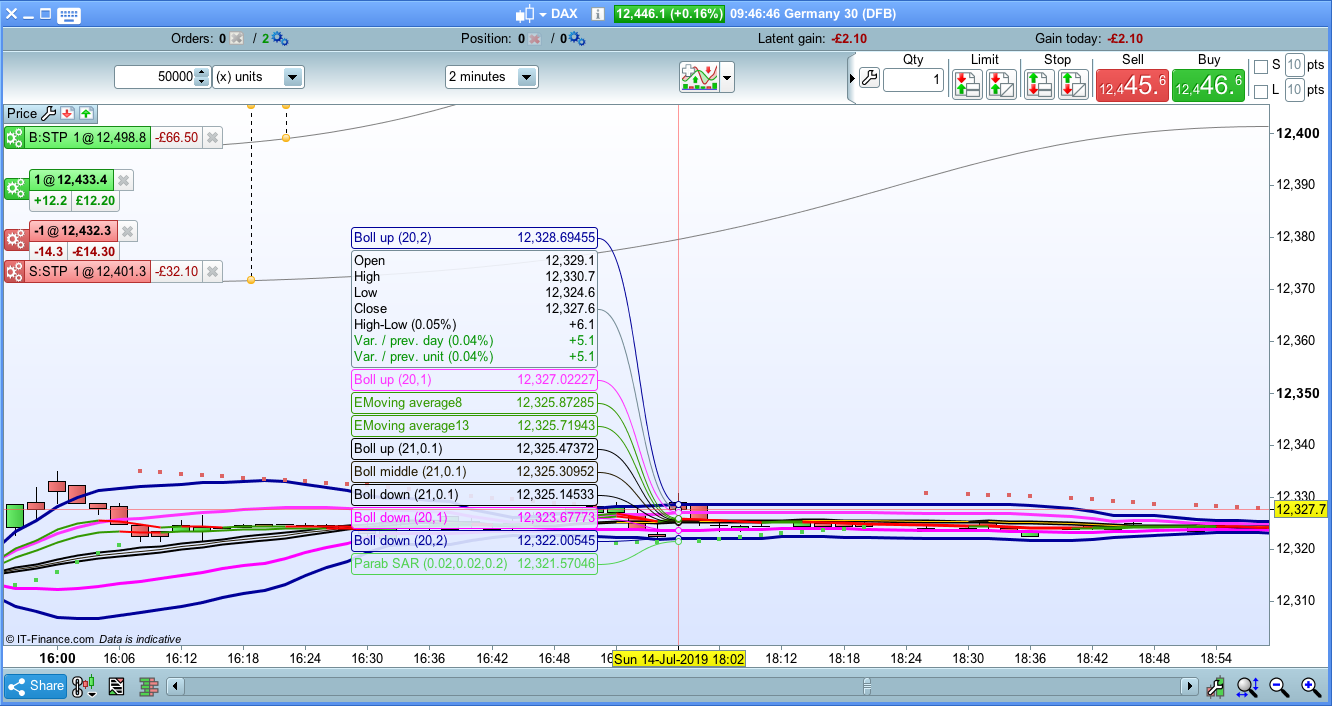The image size is (1332, 706).
Task: Click the zoom in magnifier icon
Action: pyautogui.click(x=1311, y=686)
